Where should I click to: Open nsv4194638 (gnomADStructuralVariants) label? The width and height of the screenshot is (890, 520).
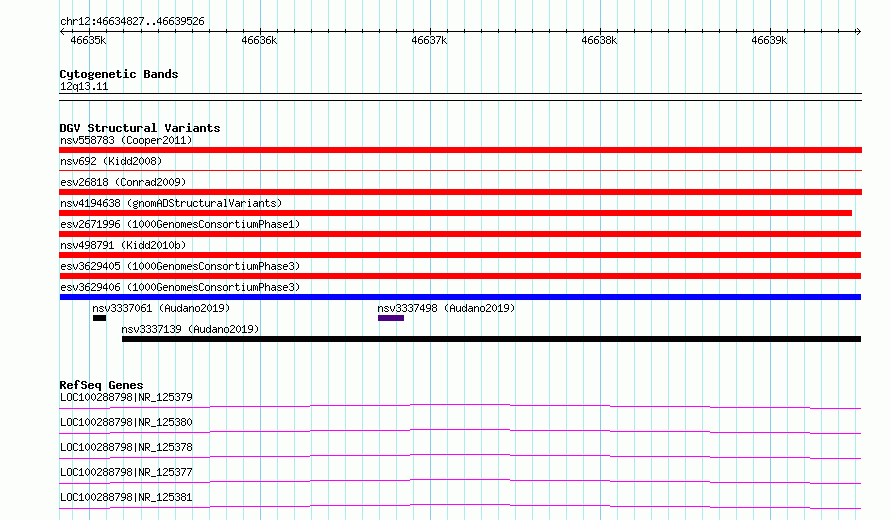tap(171, 203)
